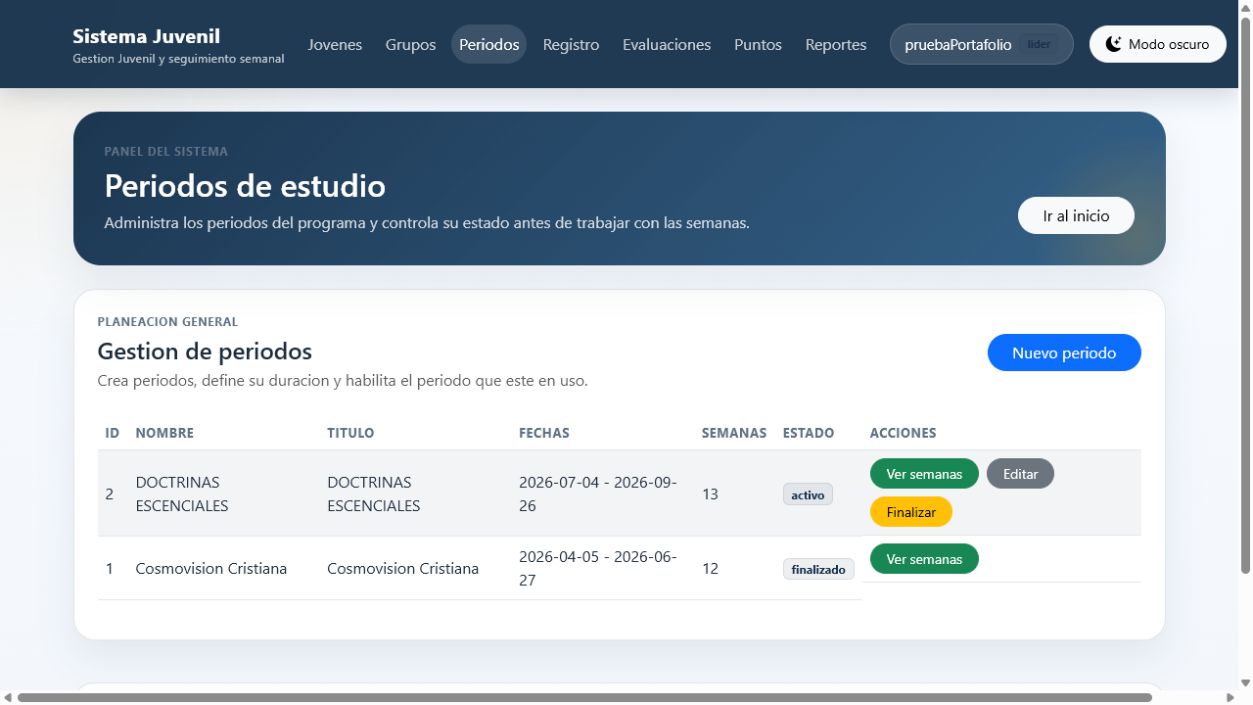This screenshot has width=1253, height=705.
Task: Open the Evaluaciones nav item
Action: (666, 44)
